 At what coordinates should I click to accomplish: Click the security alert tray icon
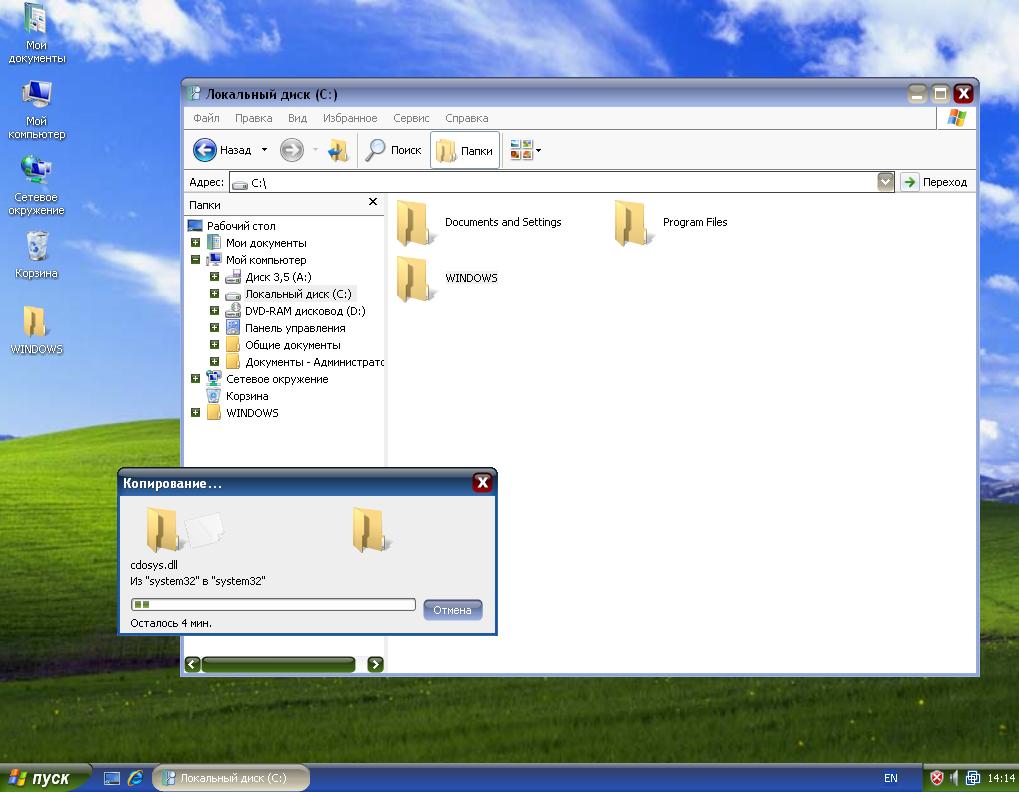tap(937, 778)
